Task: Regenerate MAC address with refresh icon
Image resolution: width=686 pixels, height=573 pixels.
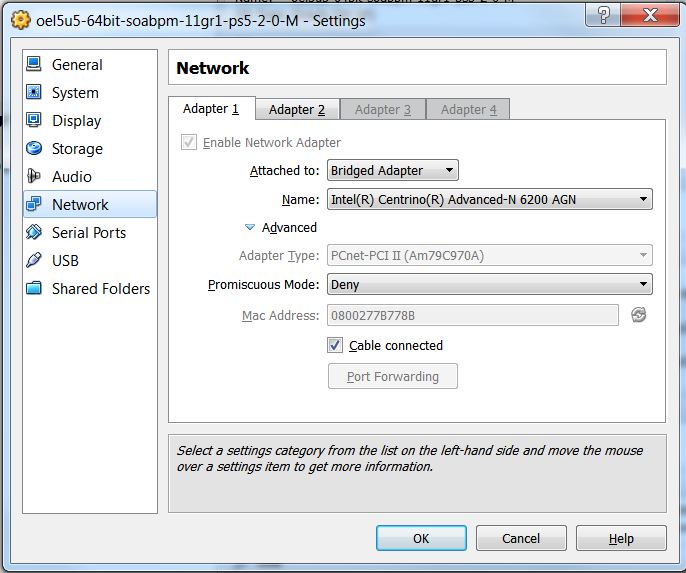Action: tap(639, 315)
